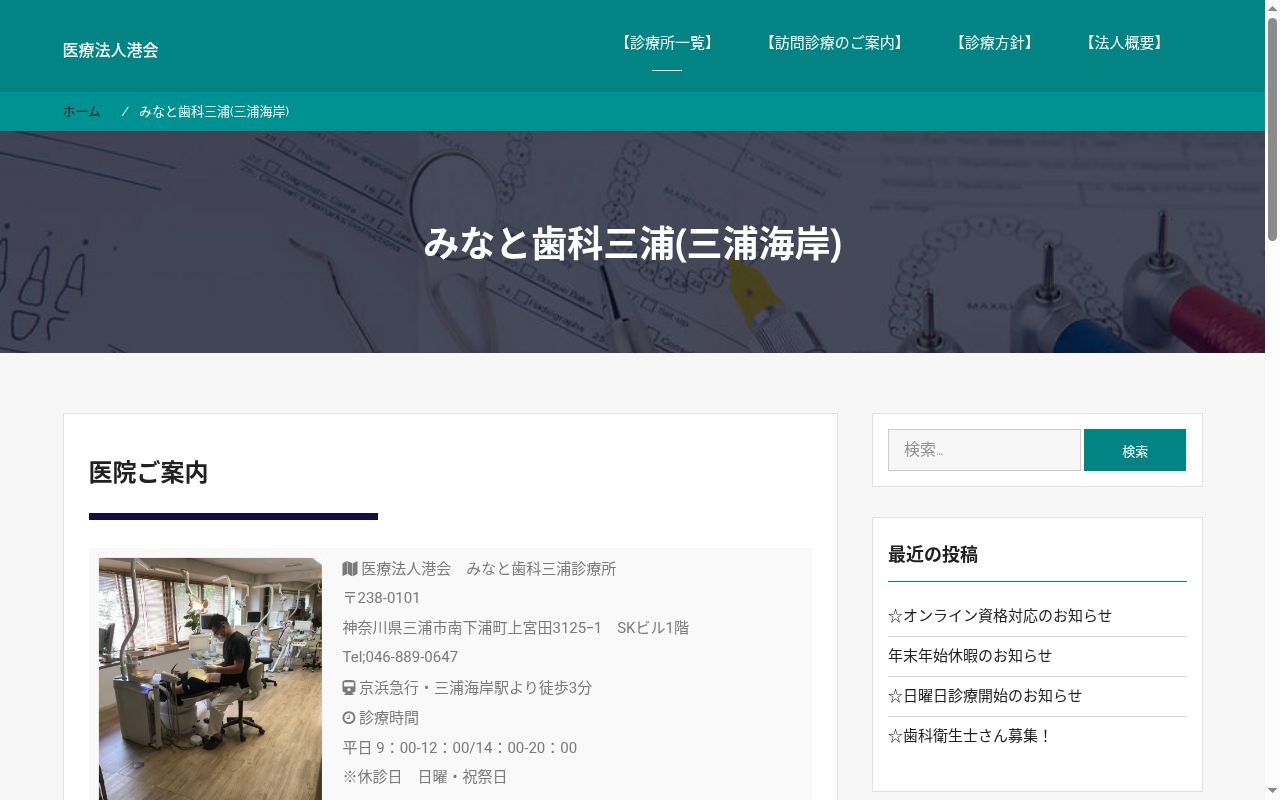Click the ホーム breadcrumb link

(82, 112)
